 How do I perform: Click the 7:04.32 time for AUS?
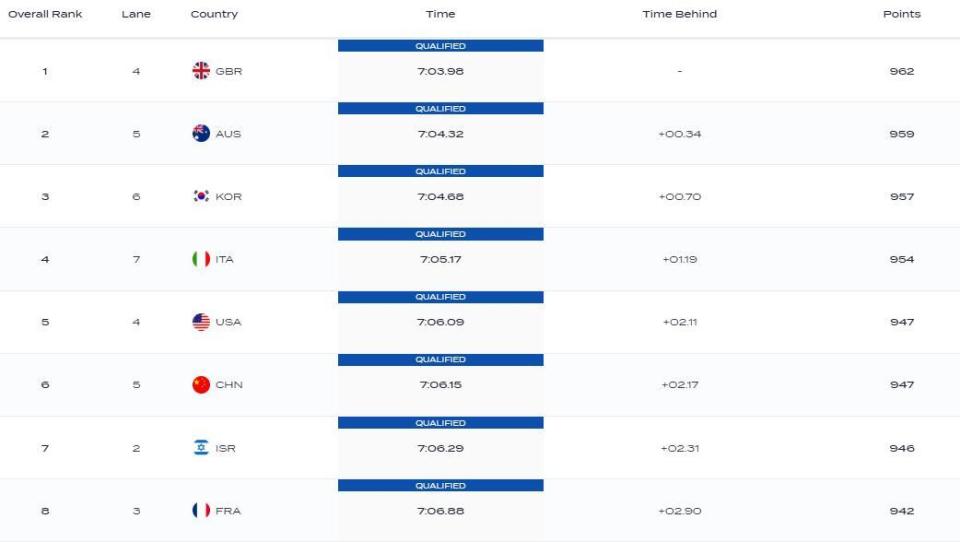440,134
